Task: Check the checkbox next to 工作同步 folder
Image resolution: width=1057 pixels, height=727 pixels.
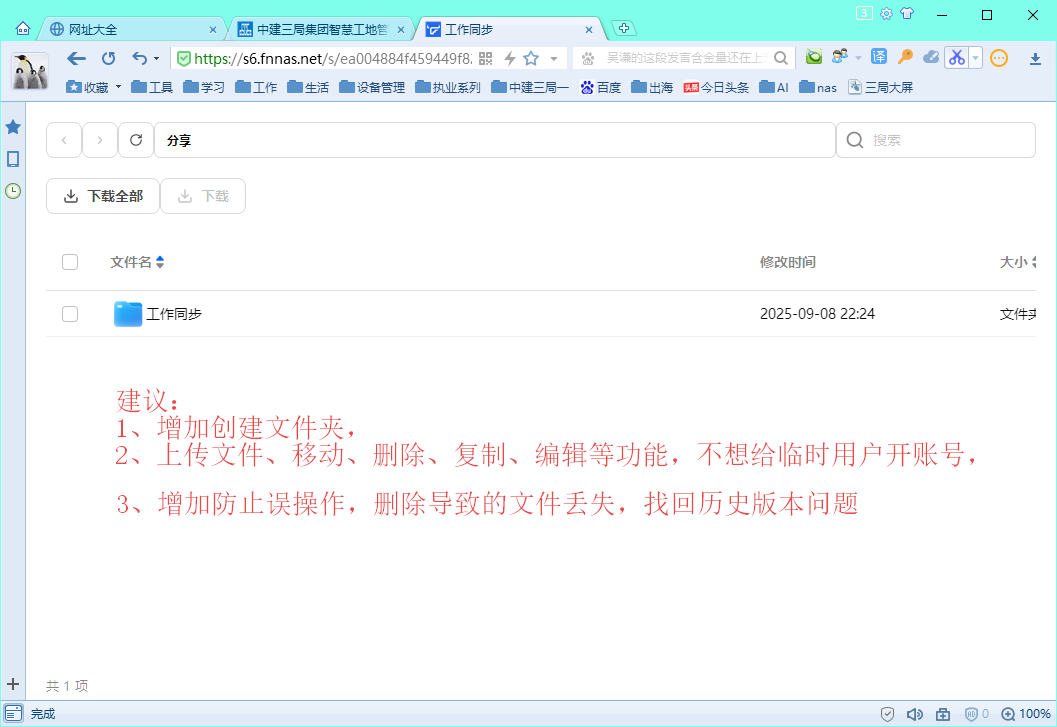Action: coord(70,313)
